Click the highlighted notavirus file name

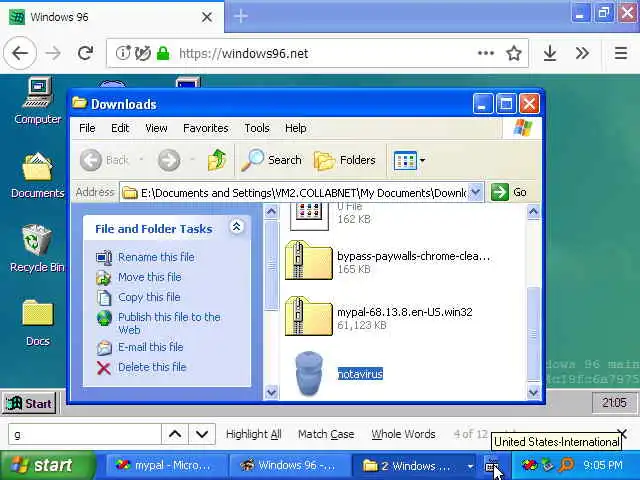360,374
